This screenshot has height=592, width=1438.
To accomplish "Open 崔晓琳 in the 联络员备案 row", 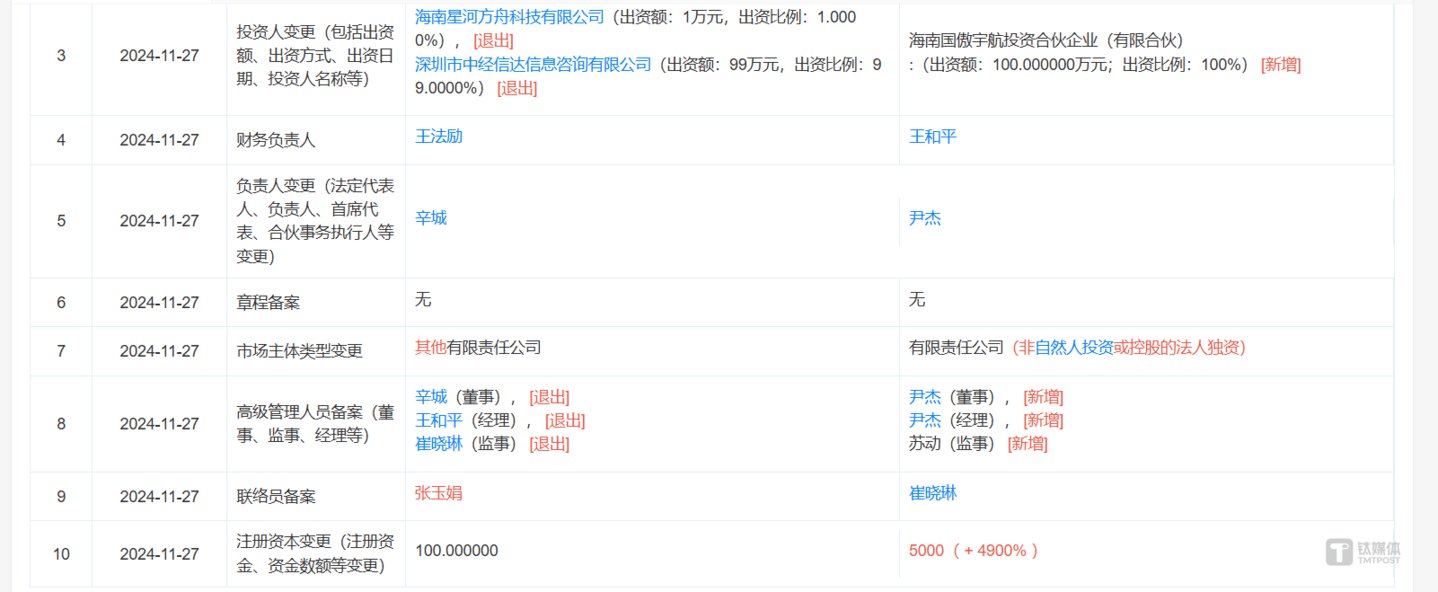I will pyautogui.click(x=932, y=493).
